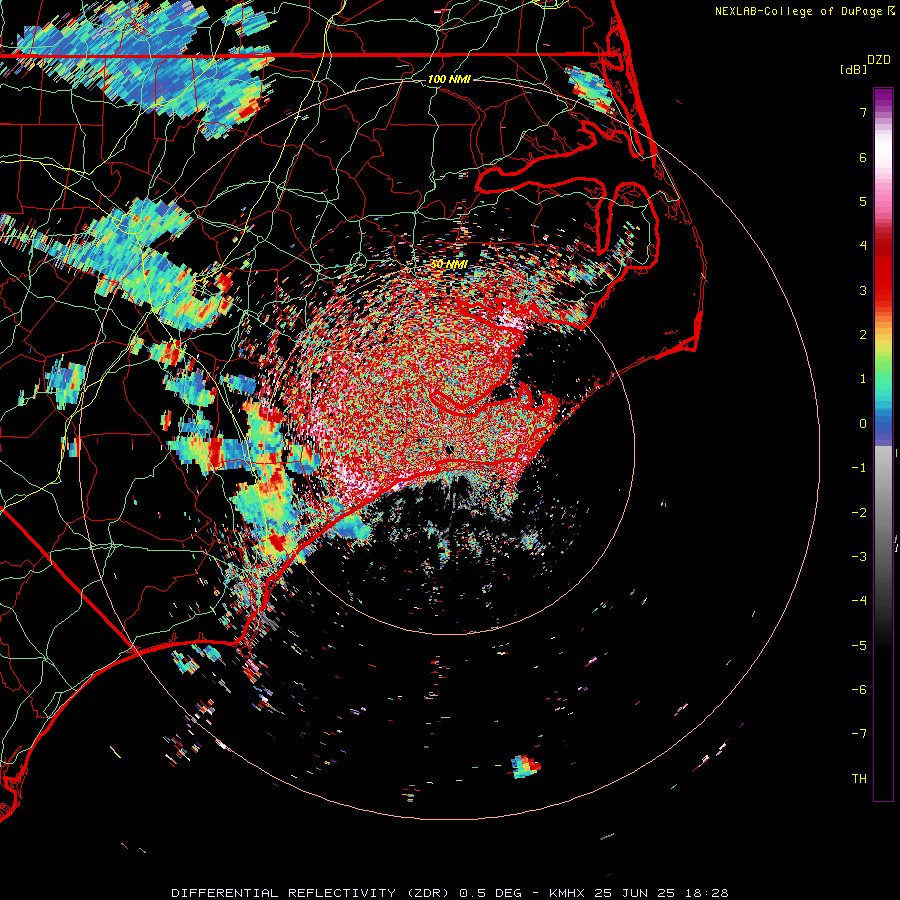Screen dimensions: 900x900
Task: Click the isolated ZDR echo offshore to the south
Action: [526, 767]
